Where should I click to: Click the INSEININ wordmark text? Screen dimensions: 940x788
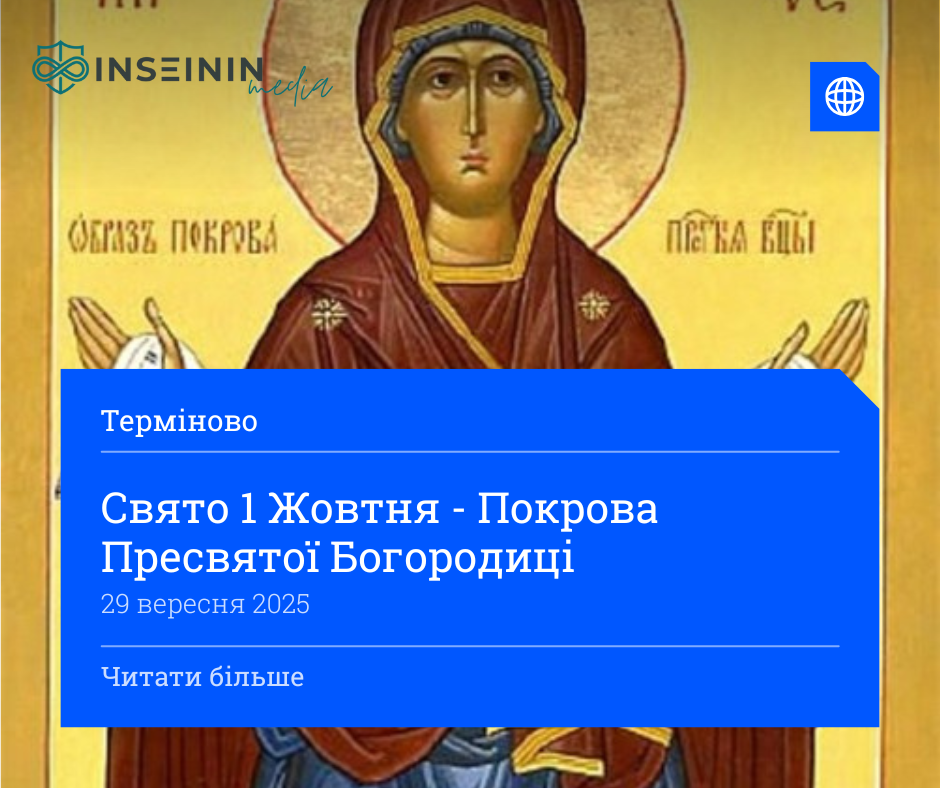point(178,68)
